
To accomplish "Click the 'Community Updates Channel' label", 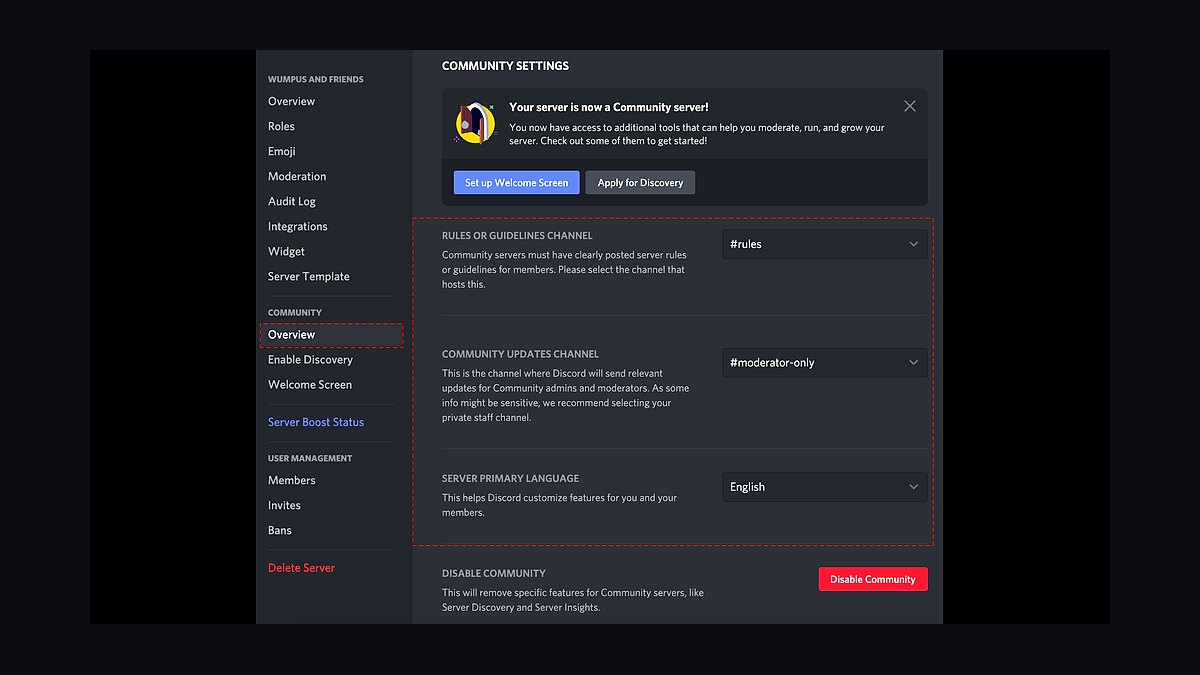I will (521, 354).
